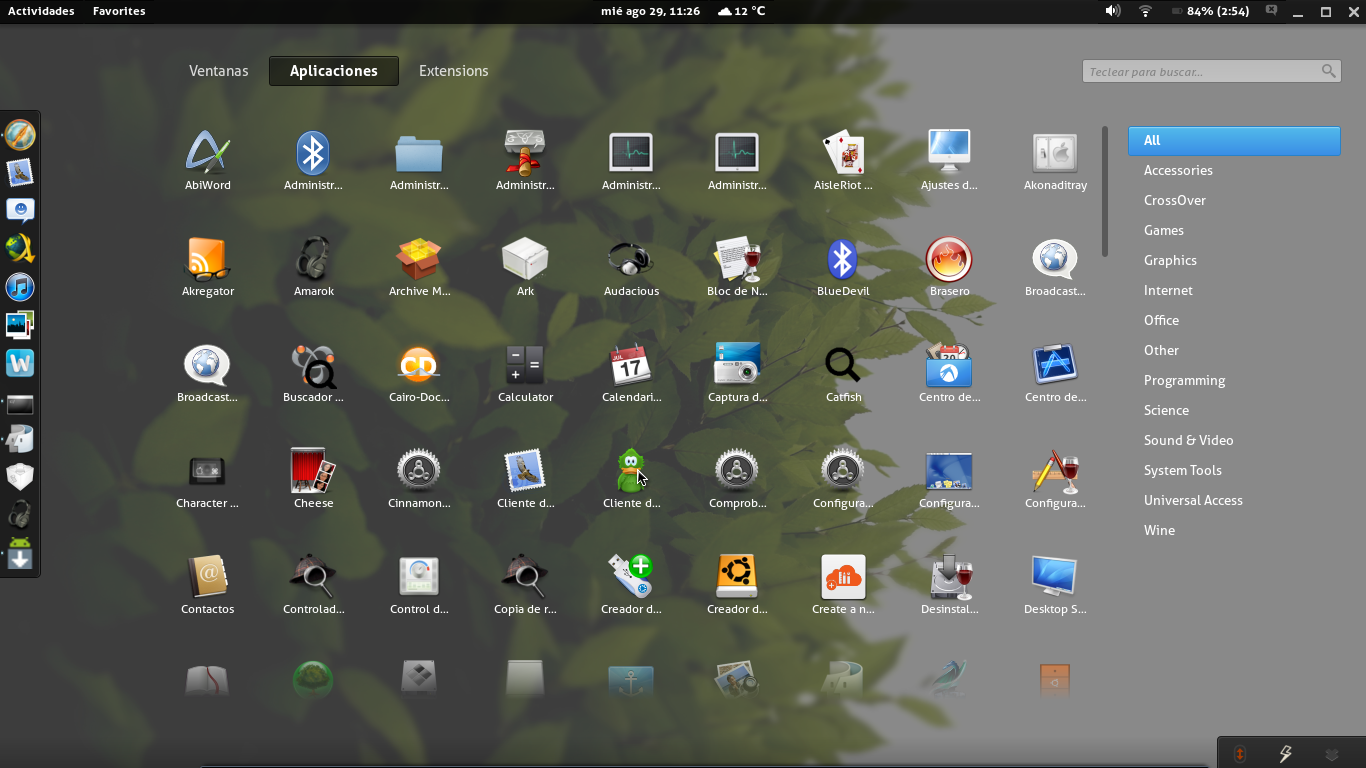Click the Actividades button in top bar

click(x=41, y=11)
